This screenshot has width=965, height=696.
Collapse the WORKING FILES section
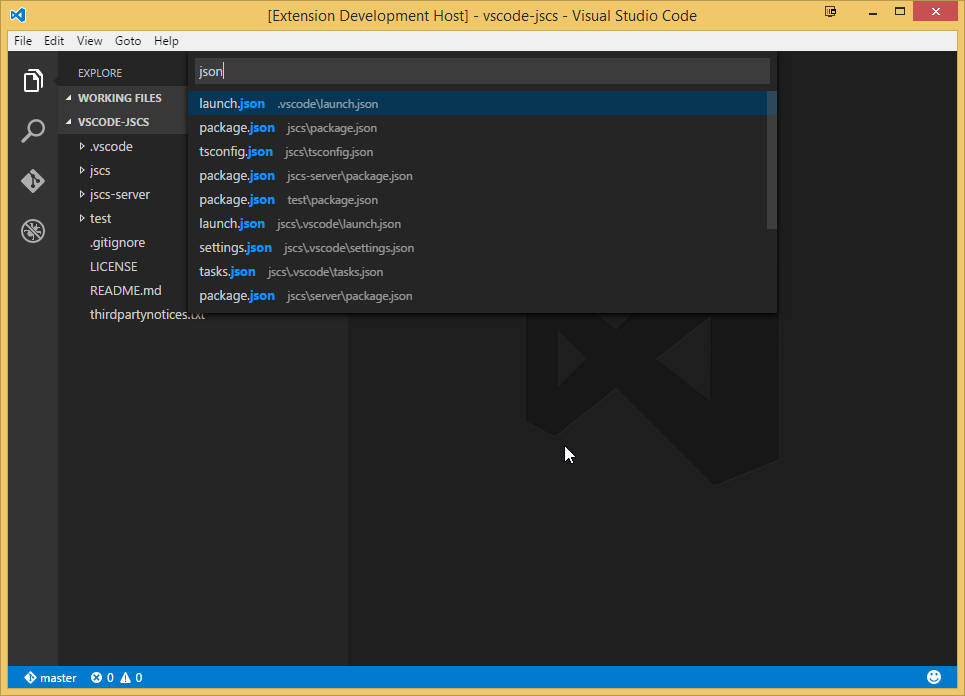click(x=122, y=98)
